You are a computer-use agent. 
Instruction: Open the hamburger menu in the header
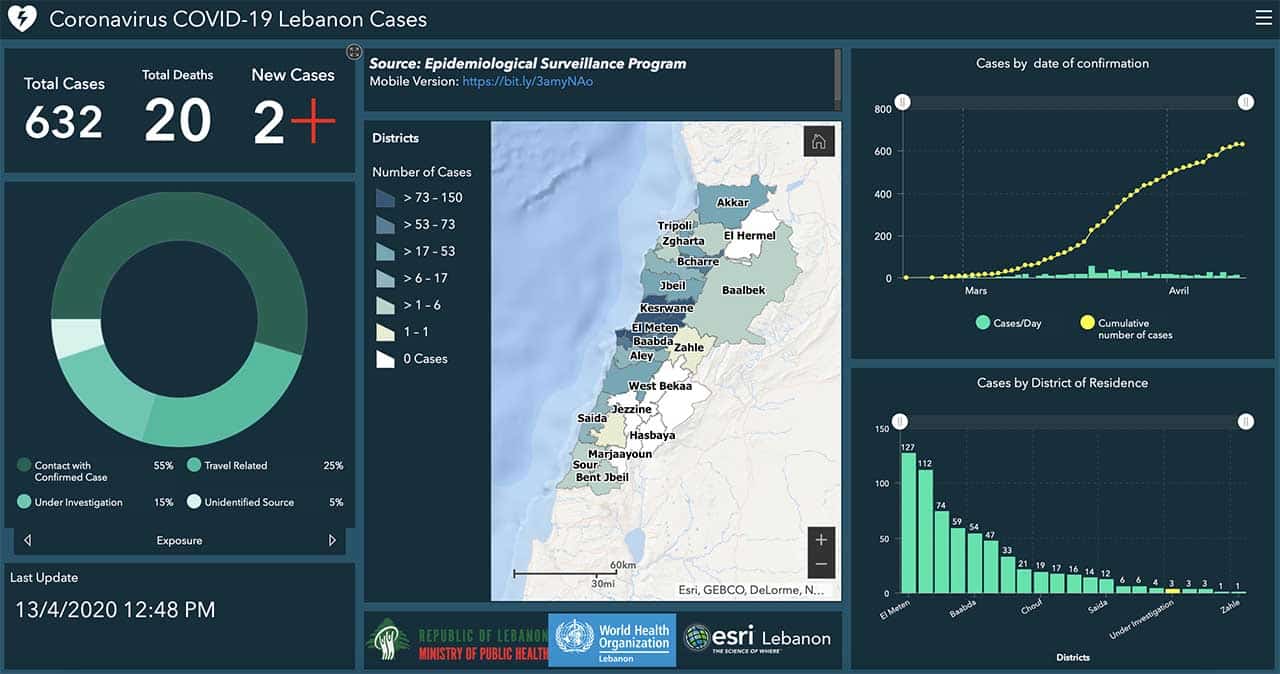1263,17
